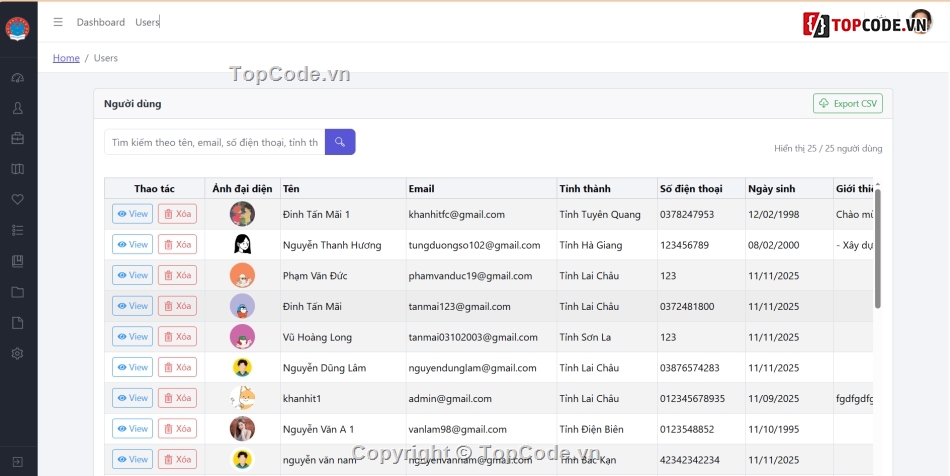Open the user profile icon in sidebar
Viewport: 950px width, 476px height.
[18, 108]
